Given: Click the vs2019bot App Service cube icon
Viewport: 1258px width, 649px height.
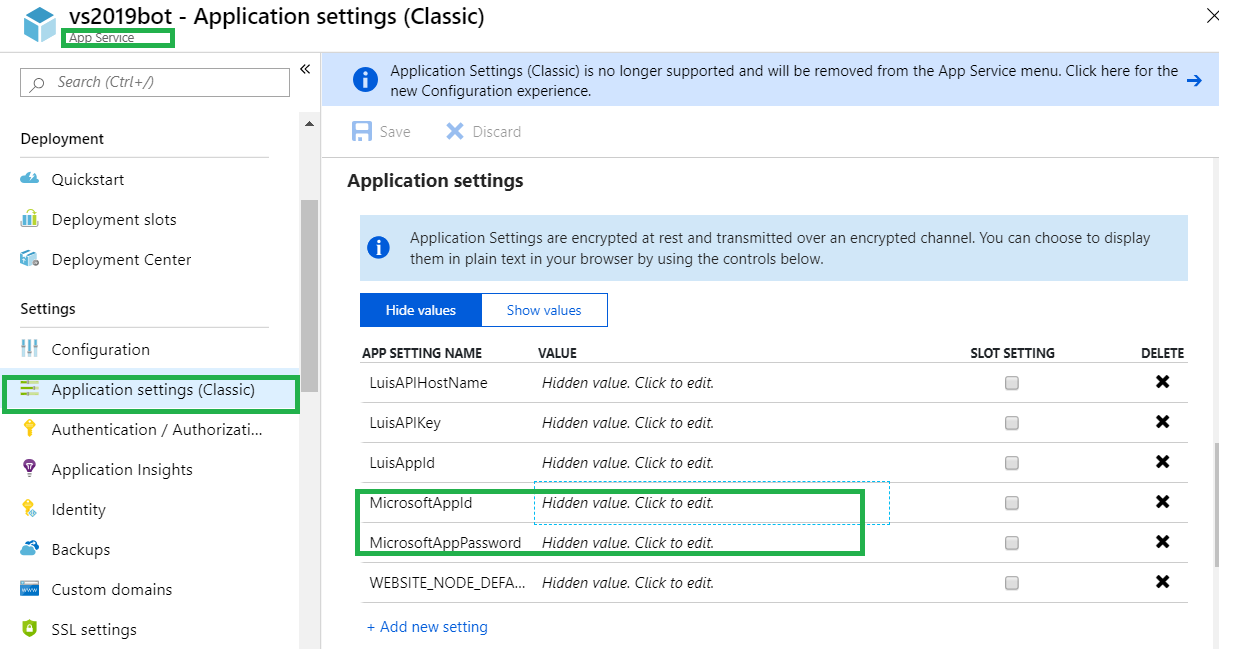Looking at the screenshot, I should [x=40, y=25].
